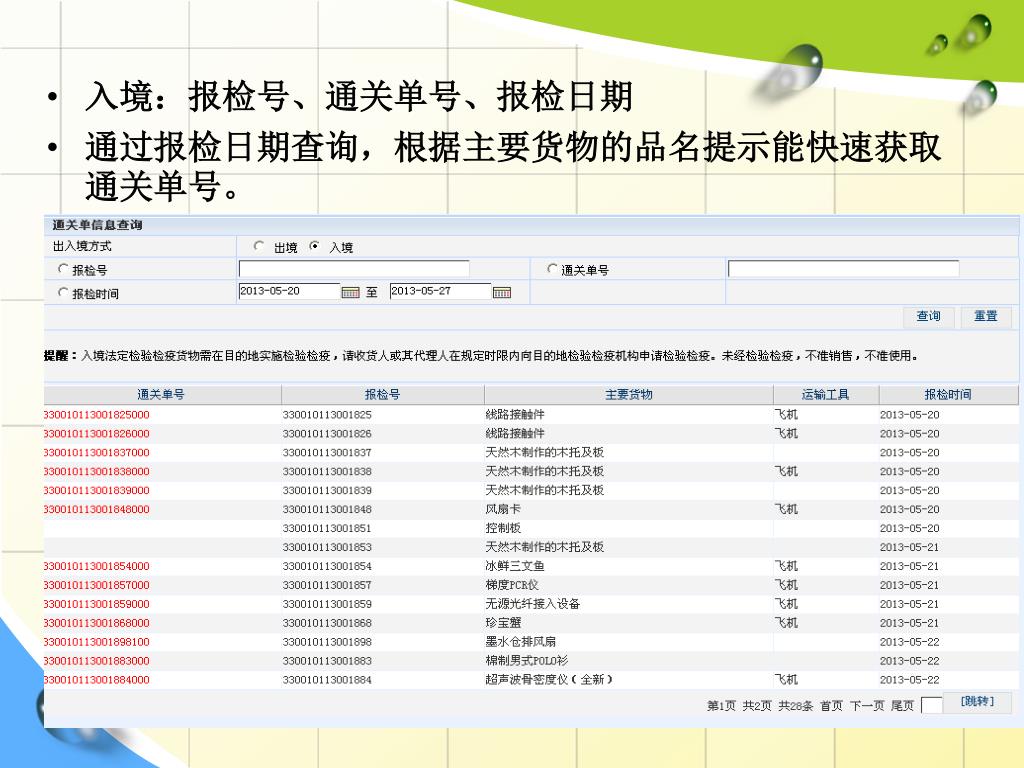This screenshot has width=1024, height=768.
Task: Select inspection number 330010113001853
Action: (327, 547)
